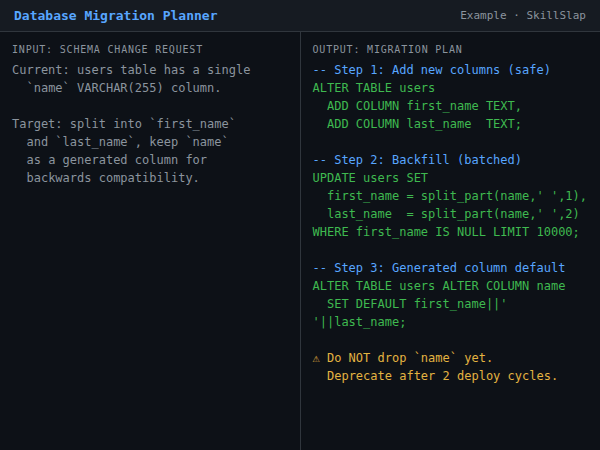Click the WHERE first_name IS NULL line

(x=446, y=232)
